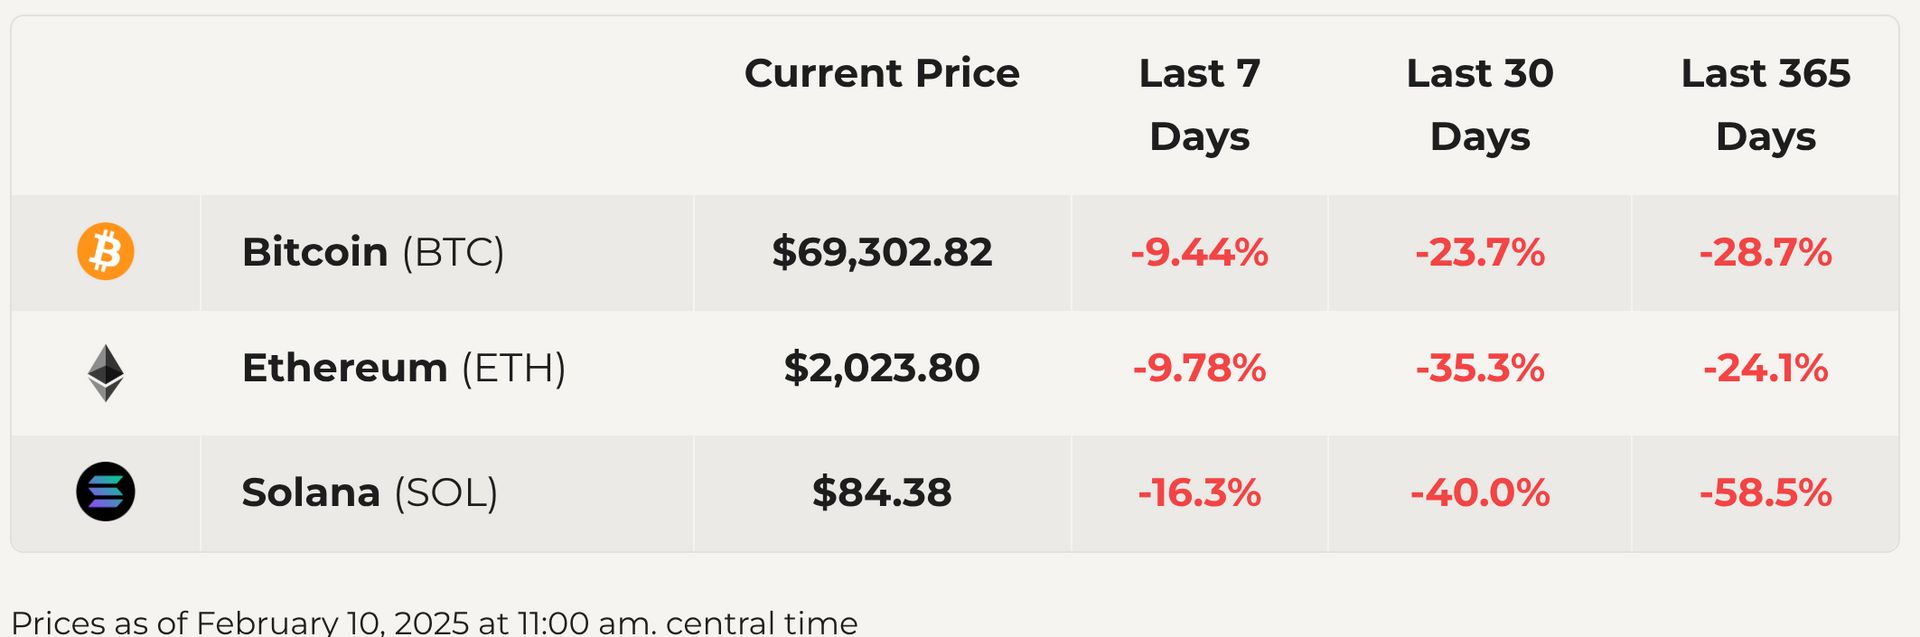Click the Last 7 Days column header

pyautogui.click(x=1199, y=105)
